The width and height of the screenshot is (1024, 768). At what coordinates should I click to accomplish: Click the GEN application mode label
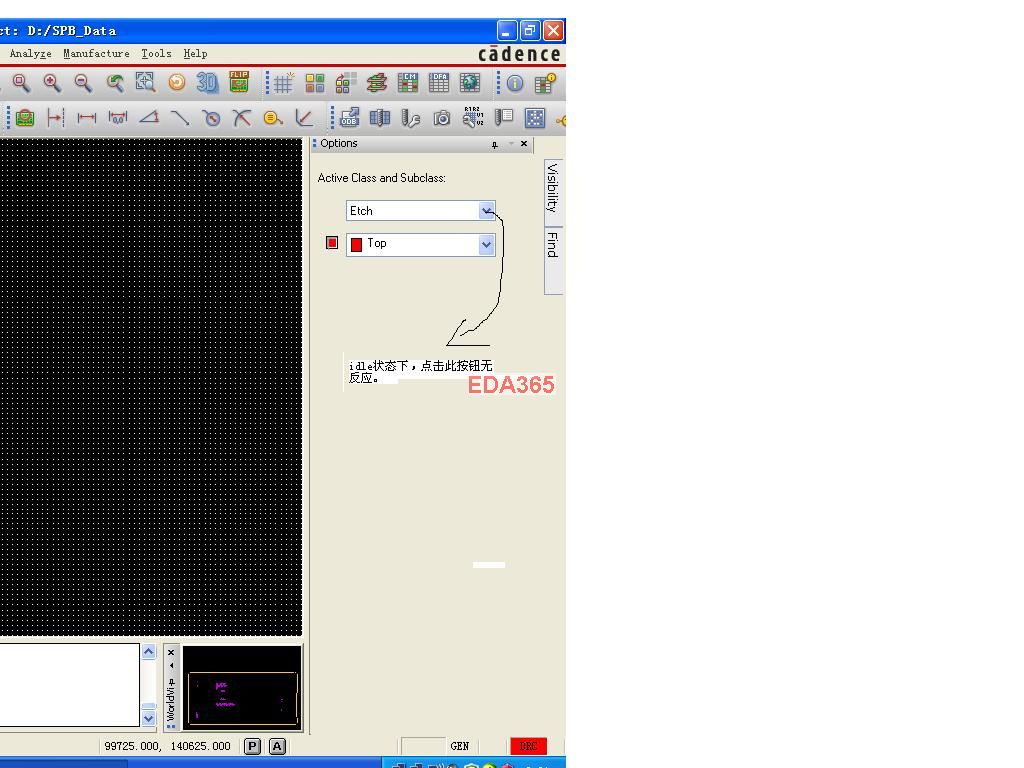(x=460, y=746)
